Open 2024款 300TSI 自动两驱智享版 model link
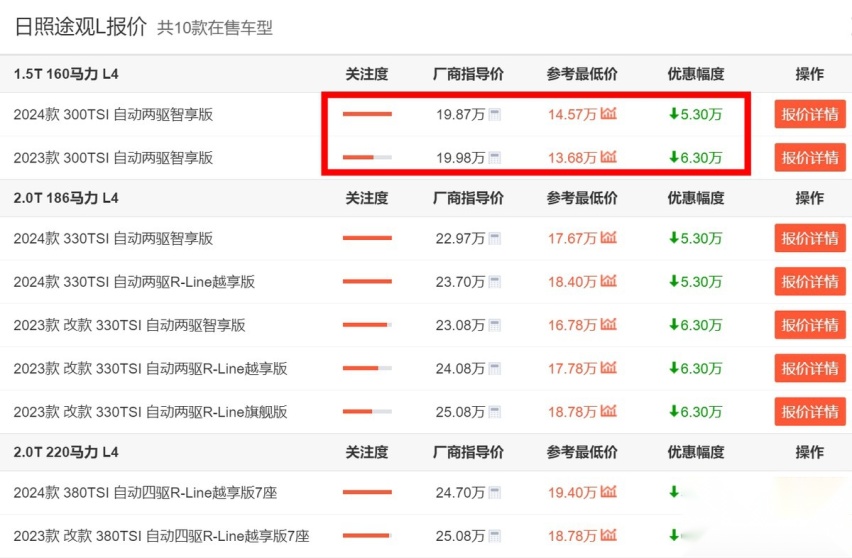 click(113, 115)
